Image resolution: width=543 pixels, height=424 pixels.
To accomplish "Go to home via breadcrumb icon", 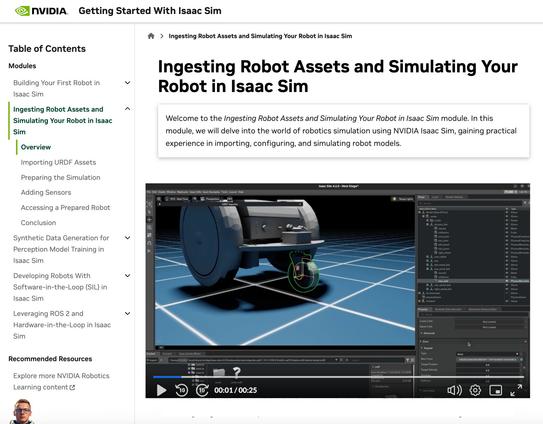I will point(151,36).
